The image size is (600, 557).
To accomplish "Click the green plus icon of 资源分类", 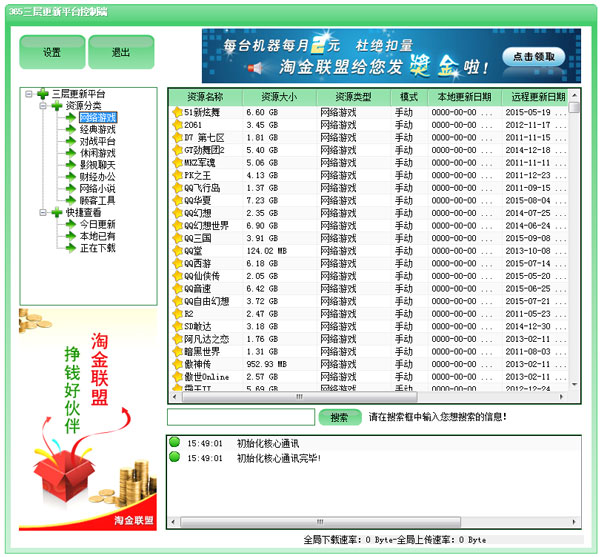I will click(x=57, y=106).
